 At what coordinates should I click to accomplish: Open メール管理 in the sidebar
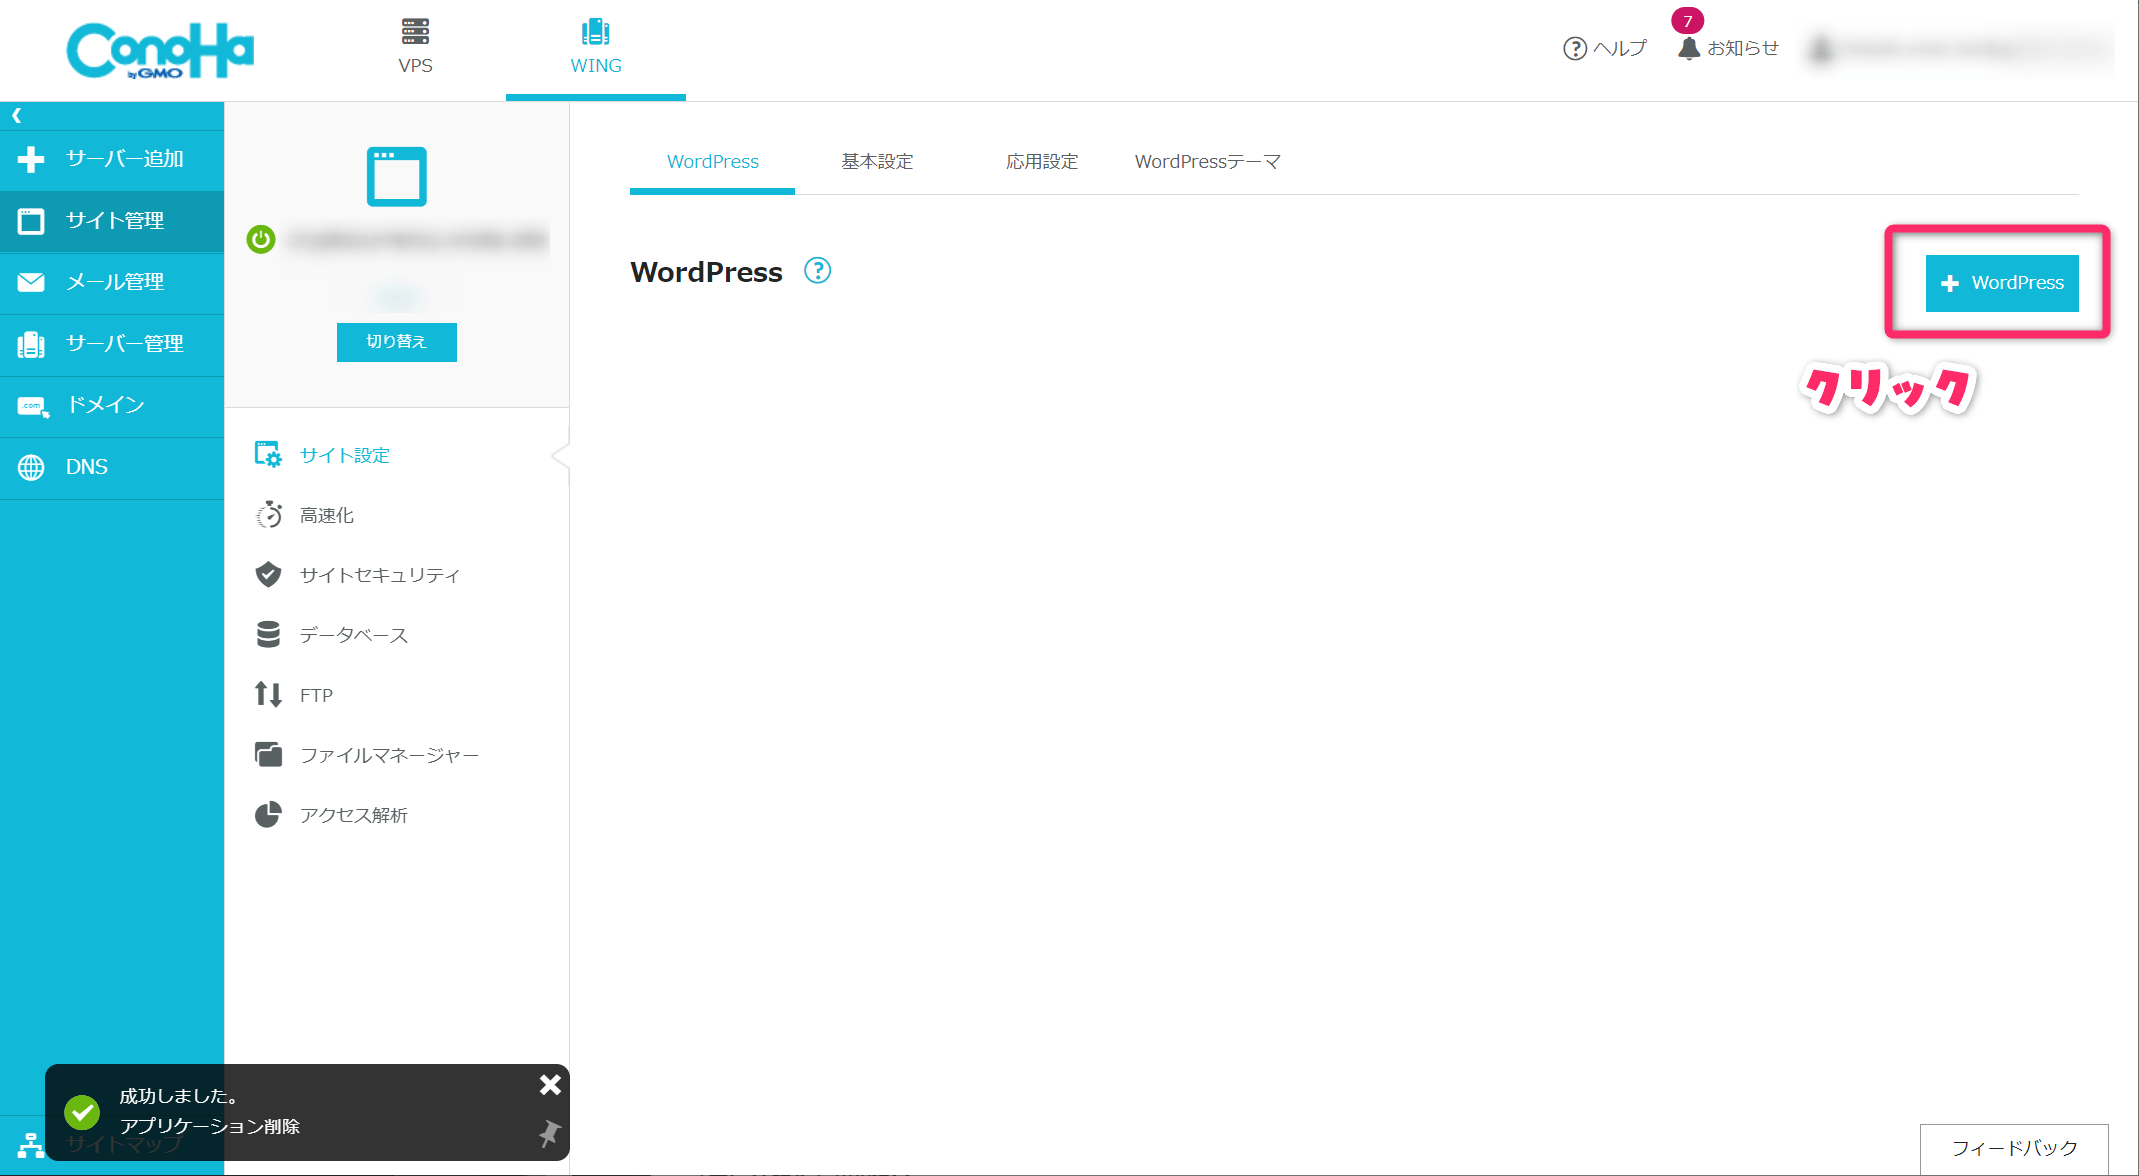pyautogui.click(x=113, y=283)
